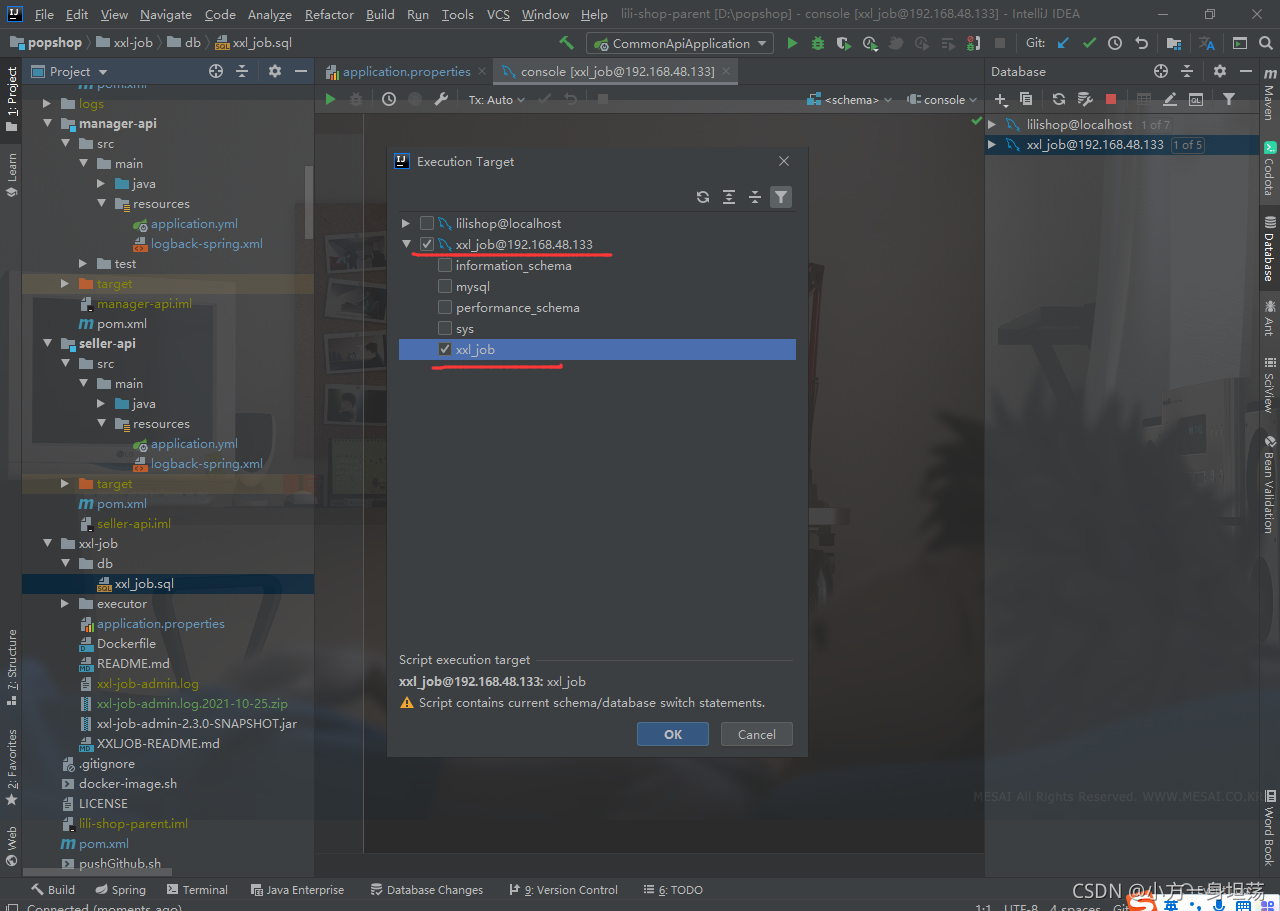Image resolution: width=1280 pixels, height=911 pixels.
Task: Open the <schema> selector dropdown
Action: (x=850, y=99)
